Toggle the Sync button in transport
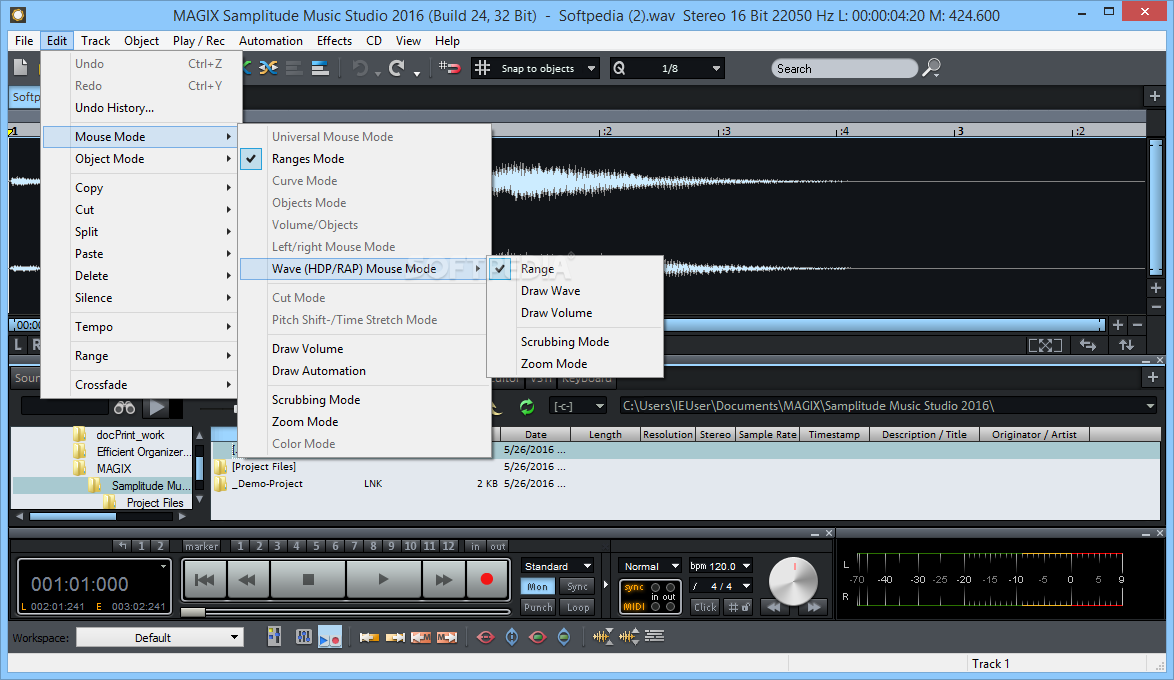This screenshot has height=680, width=1174. click(x=577, y=587)
